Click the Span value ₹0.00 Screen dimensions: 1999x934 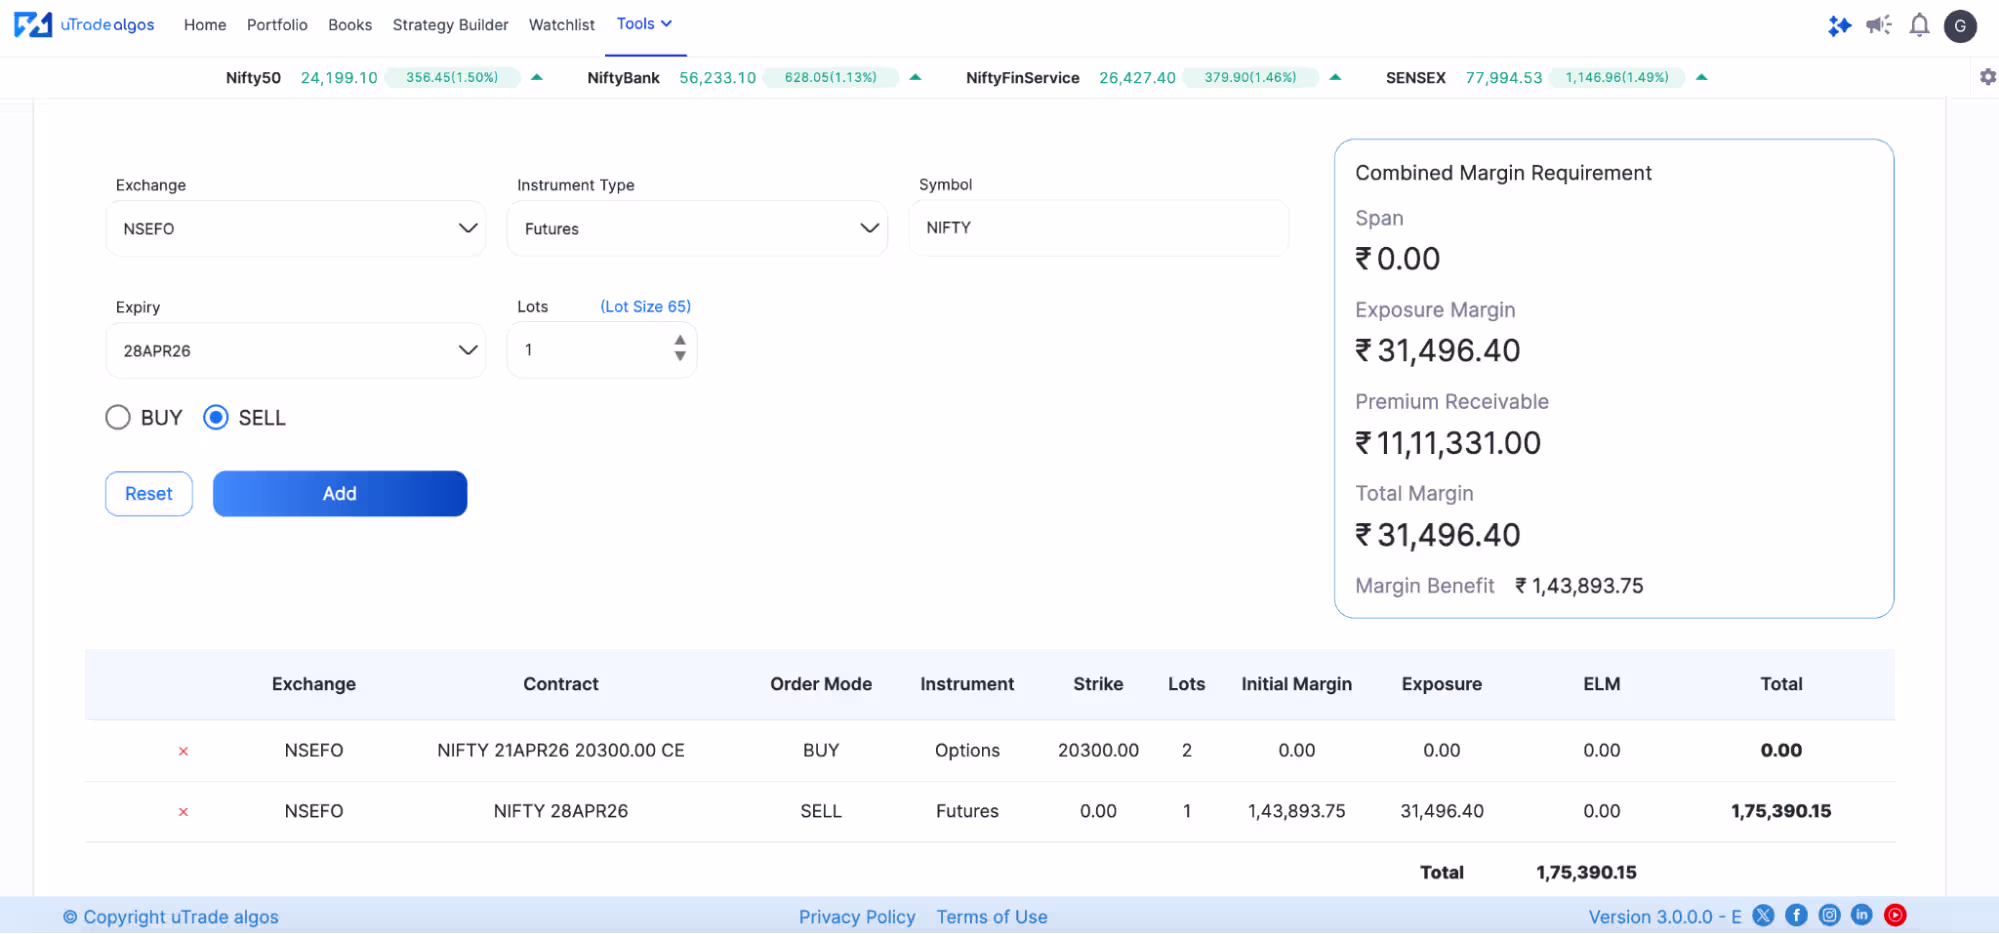pyautogui.click(x=1397, y=259)
